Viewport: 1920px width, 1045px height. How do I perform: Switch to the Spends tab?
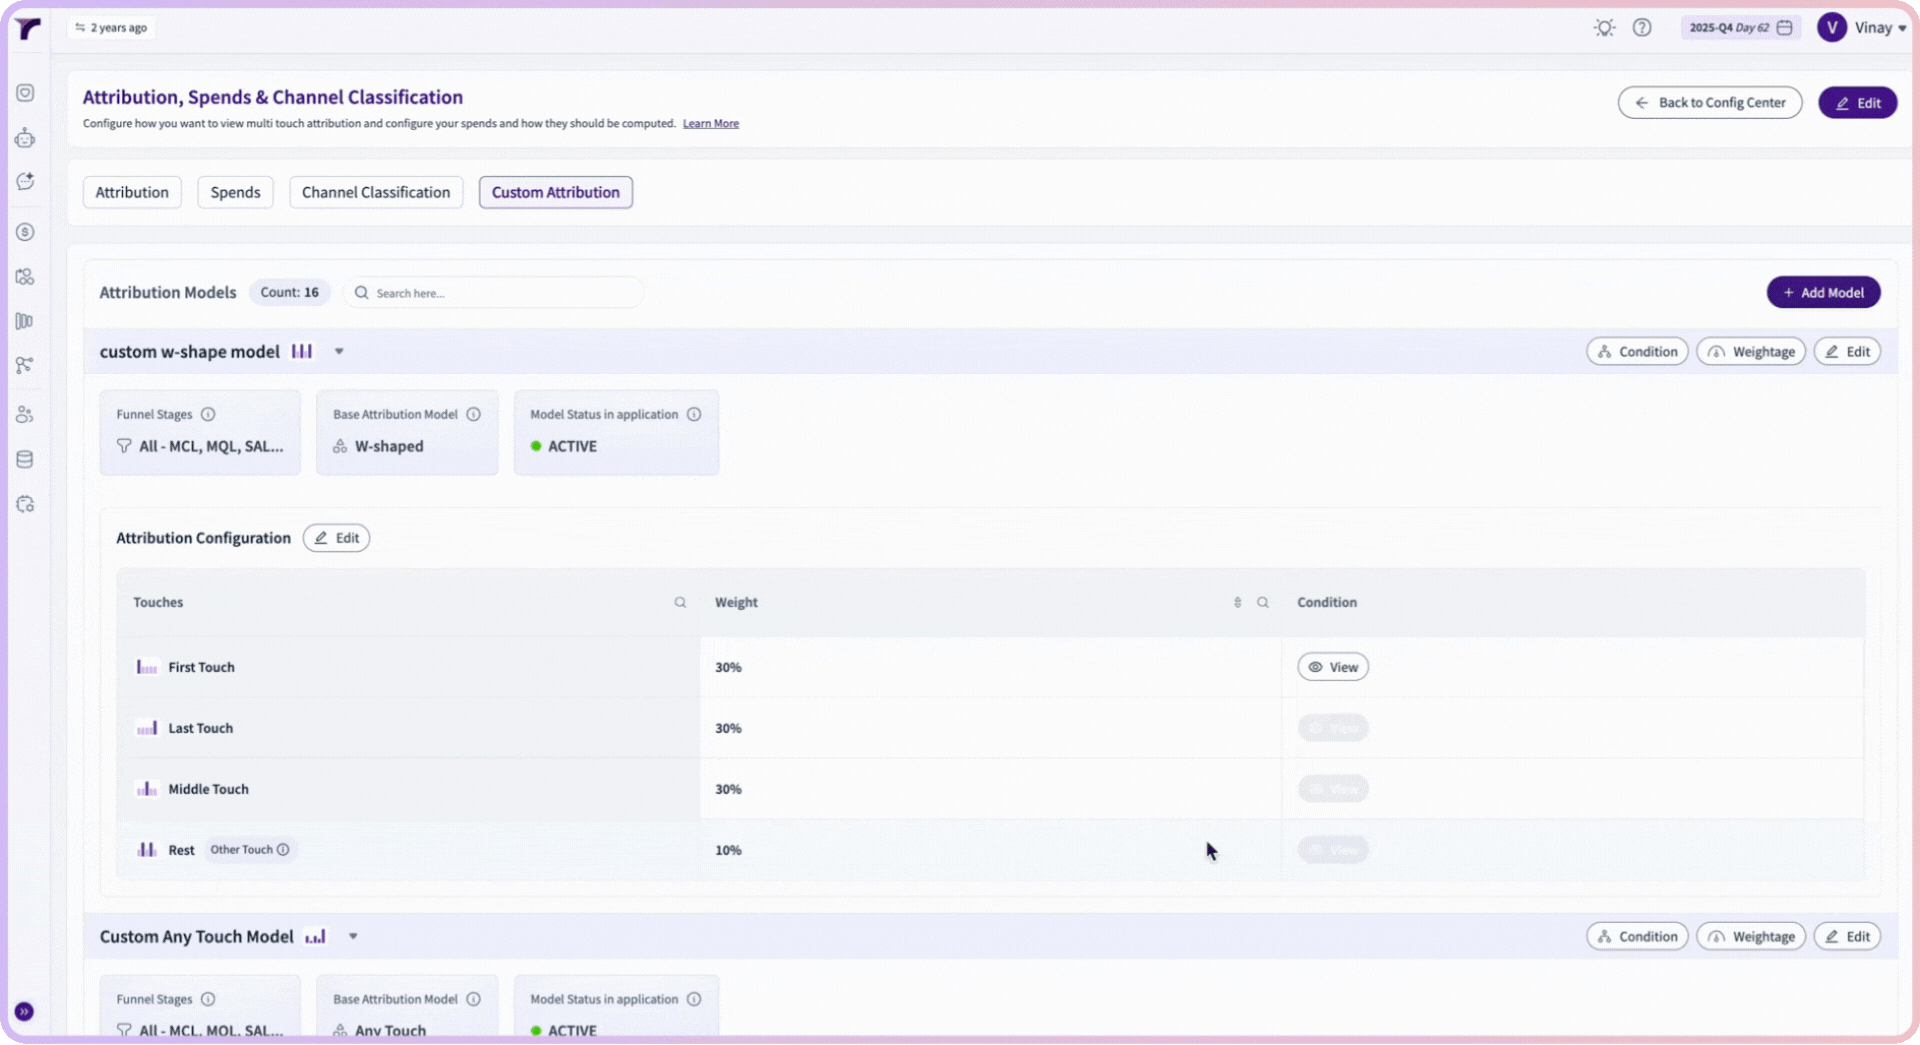[235, 192]
